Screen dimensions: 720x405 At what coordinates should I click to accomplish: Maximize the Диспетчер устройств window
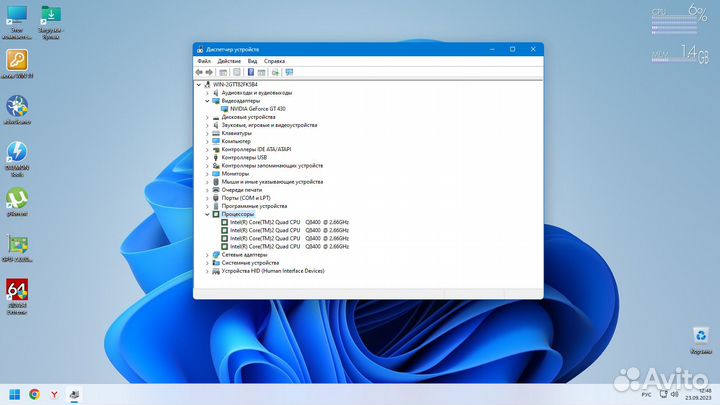512,49
